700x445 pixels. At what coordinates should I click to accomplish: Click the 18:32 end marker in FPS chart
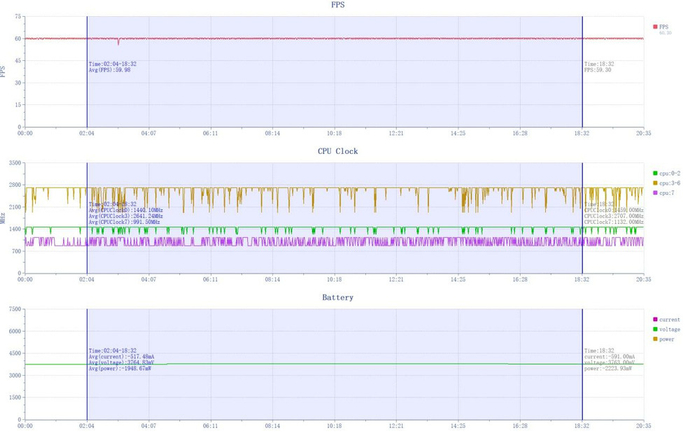(x=582, y=71)
